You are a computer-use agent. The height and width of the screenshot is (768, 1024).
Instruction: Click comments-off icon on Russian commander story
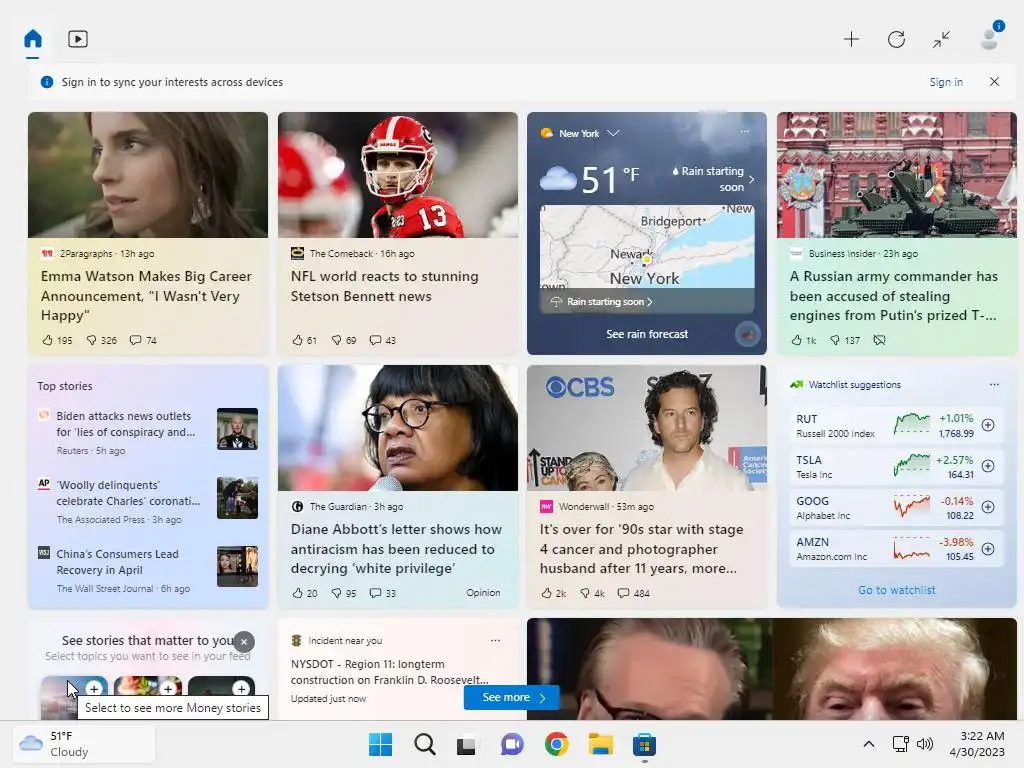[x=880, y=340]
